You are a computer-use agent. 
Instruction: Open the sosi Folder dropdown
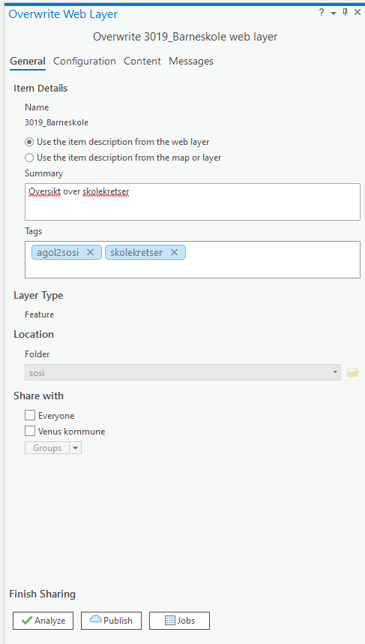pyautogui.click(x=183, y=373)
